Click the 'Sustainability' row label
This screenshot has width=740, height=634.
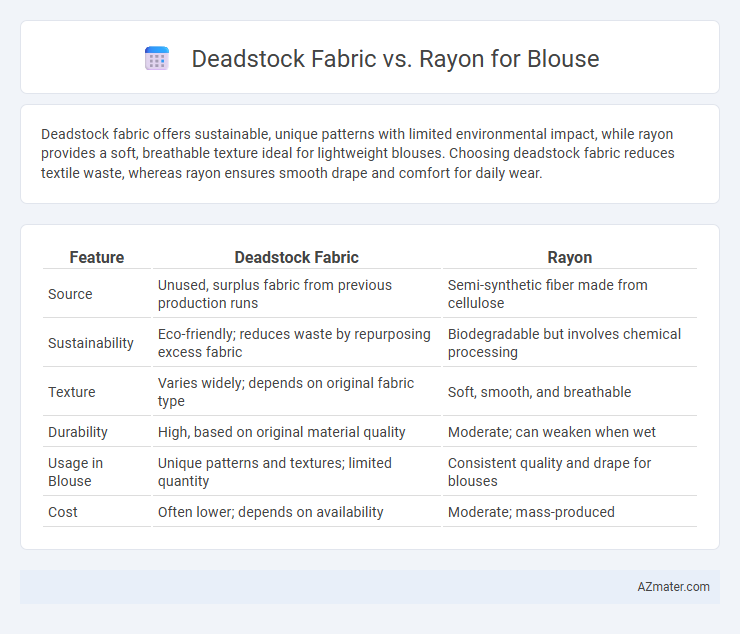coord(91,343)
